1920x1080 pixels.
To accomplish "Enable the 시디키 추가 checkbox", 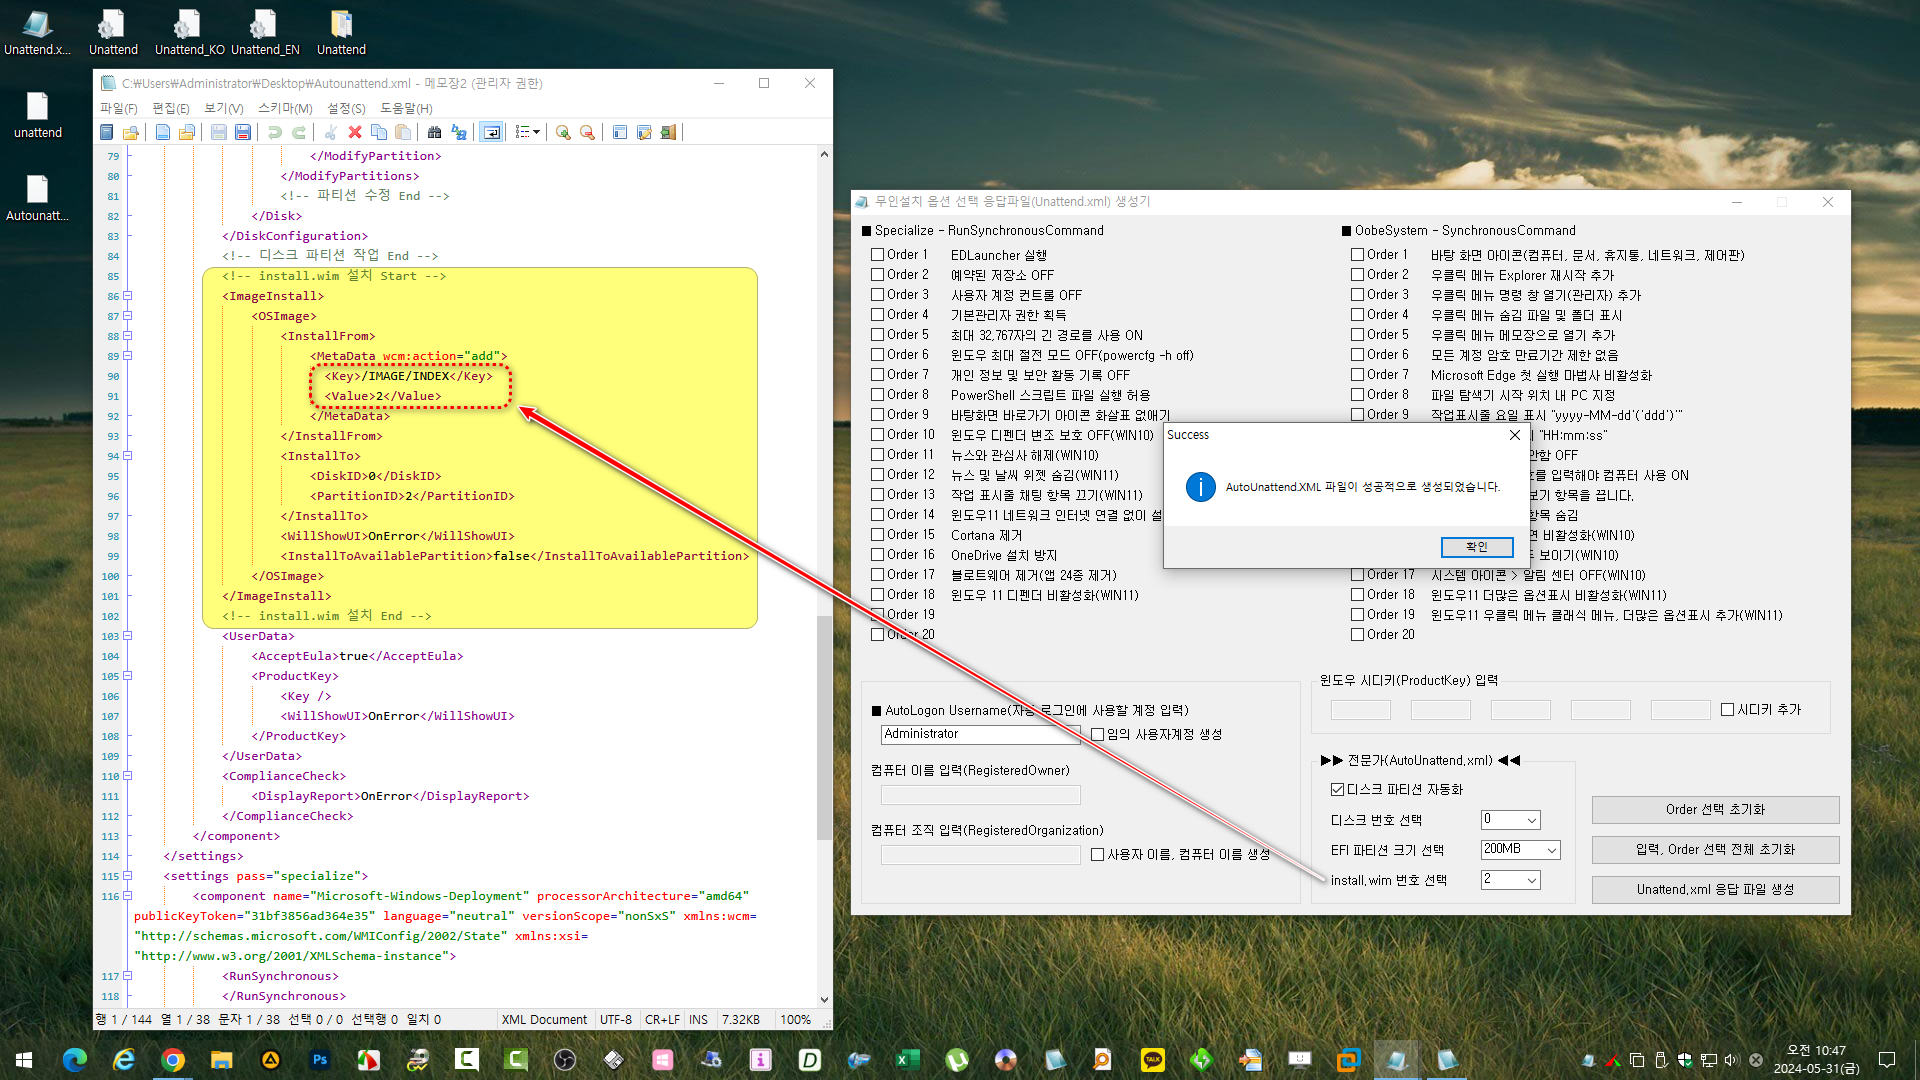I will 1727,710.
